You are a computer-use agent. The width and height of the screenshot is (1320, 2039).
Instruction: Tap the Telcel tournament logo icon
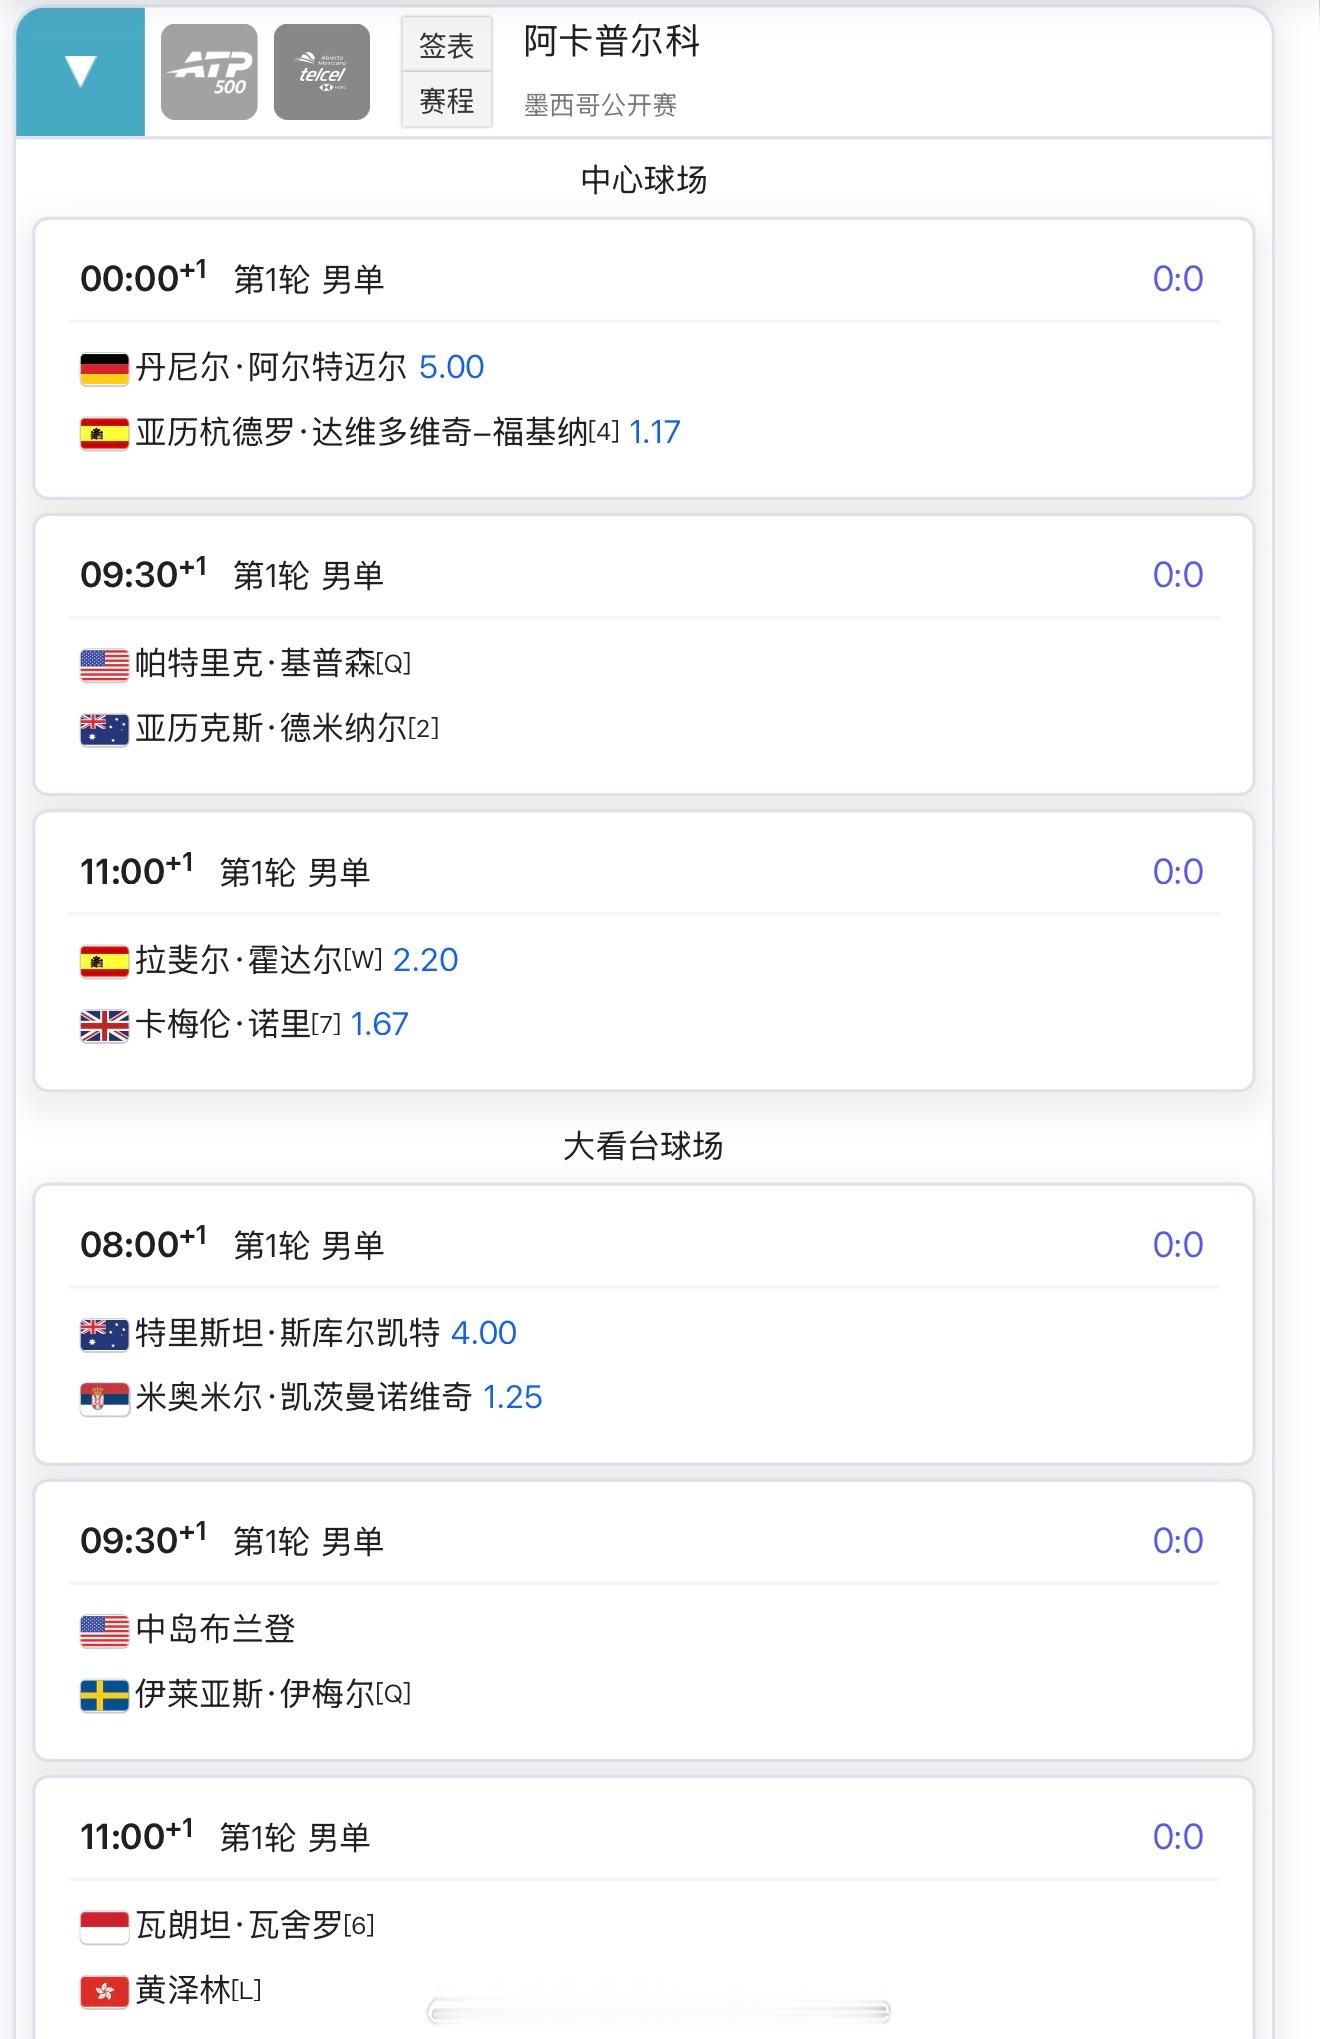[322, 72]
